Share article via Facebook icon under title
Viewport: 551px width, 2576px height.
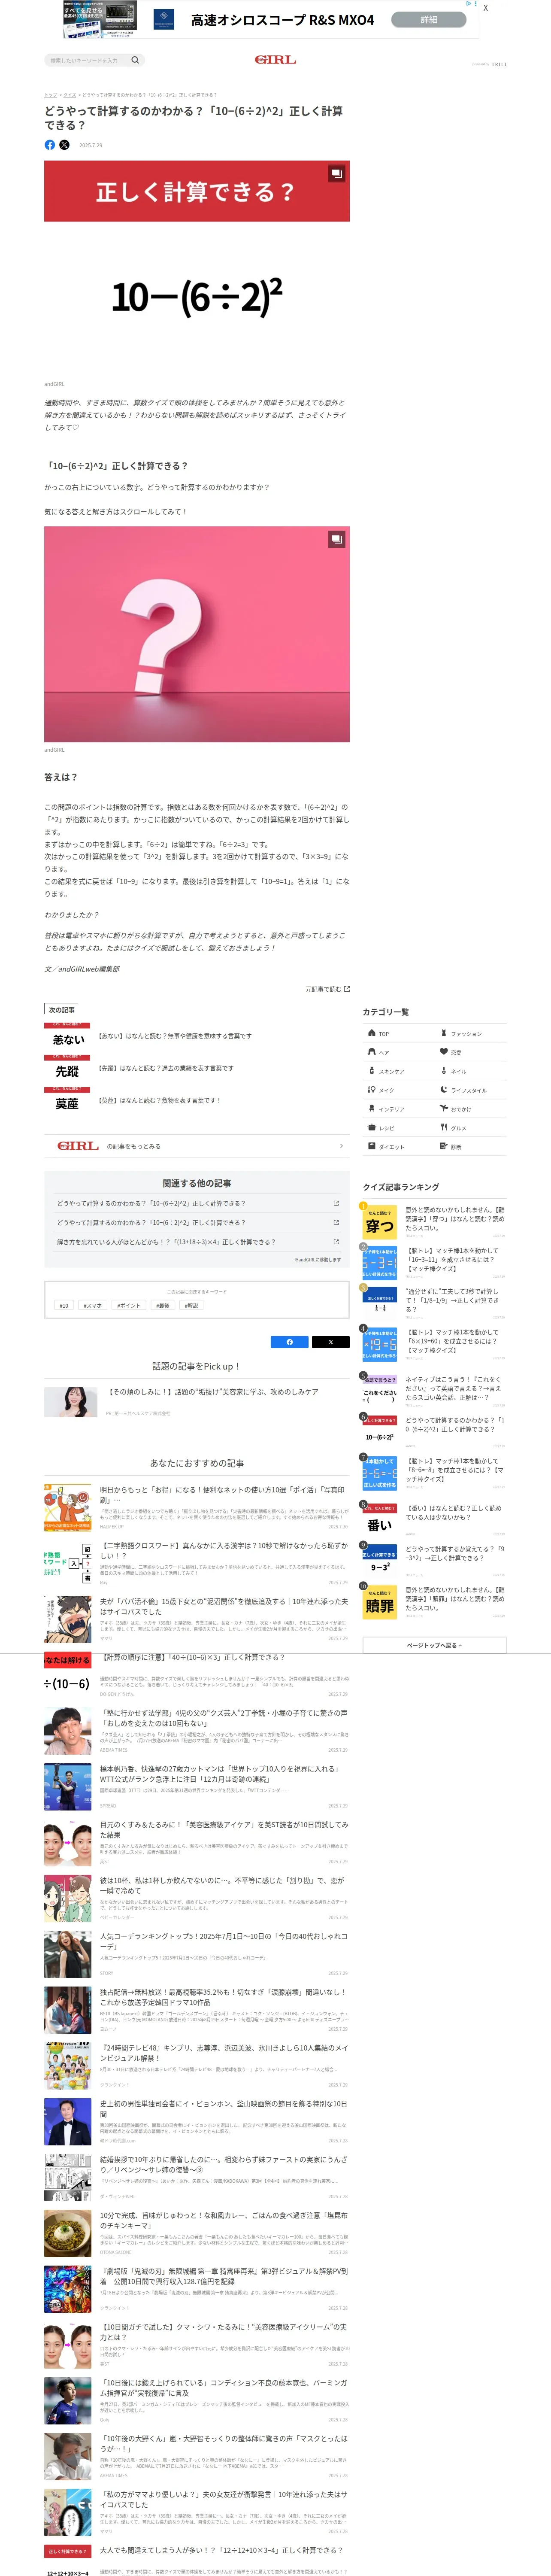50,145
